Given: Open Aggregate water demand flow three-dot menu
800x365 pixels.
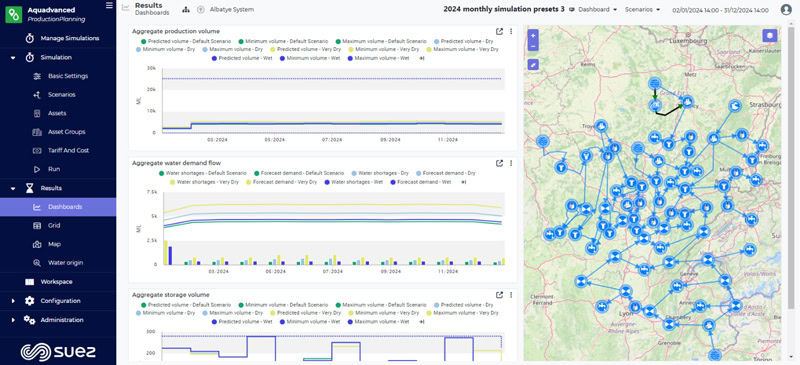Looking at the screenshot, I should [511, 163].
